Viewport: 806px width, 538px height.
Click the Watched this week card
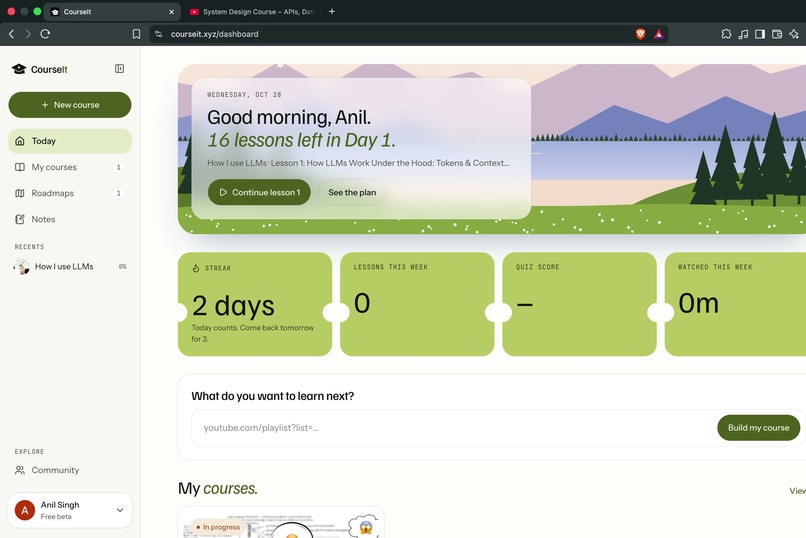pyautogui.click(x=736, y=304)
